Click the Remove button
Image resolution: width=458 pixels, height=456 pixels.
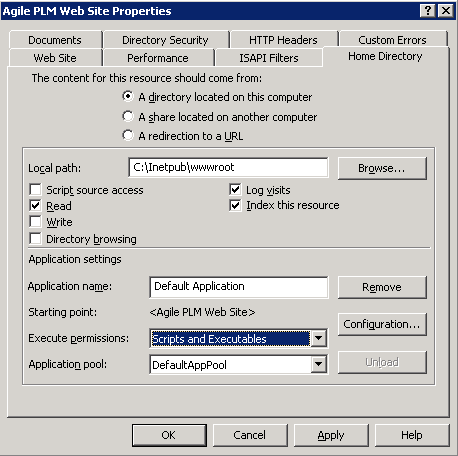[382, 287]
